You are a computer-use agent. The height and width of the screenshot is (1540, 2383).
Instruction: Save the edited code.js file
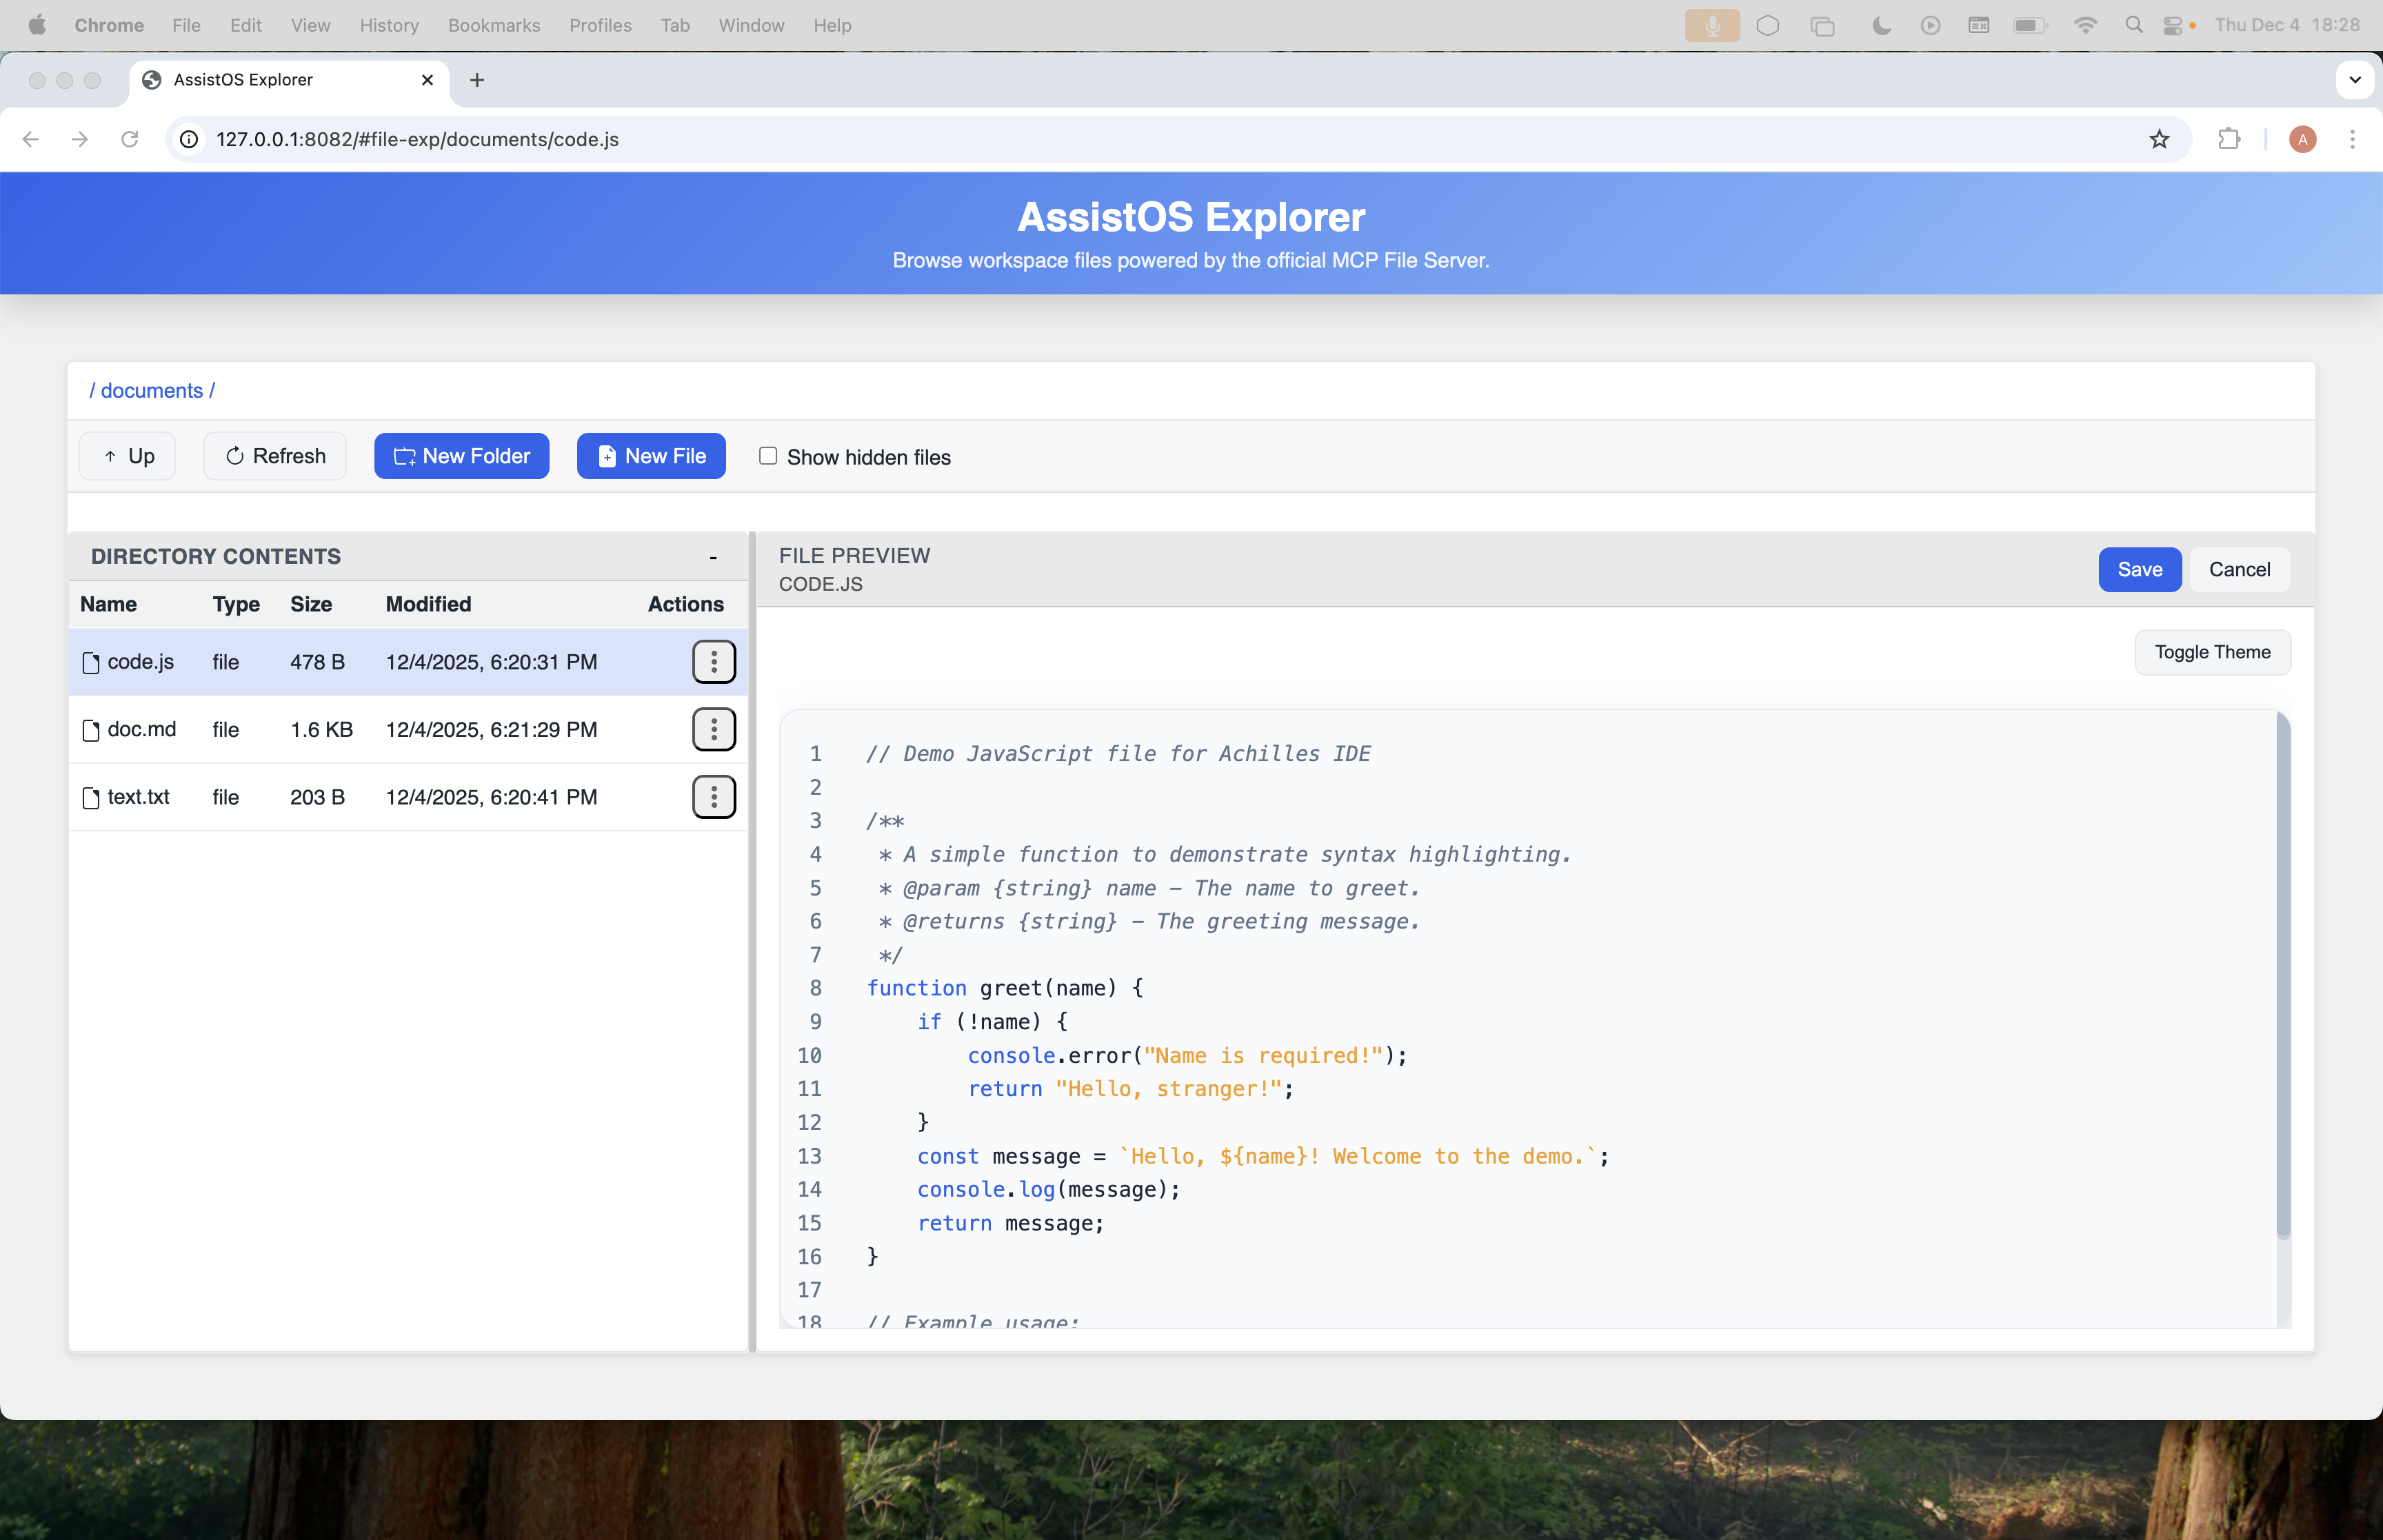[x=2139, y=569]
